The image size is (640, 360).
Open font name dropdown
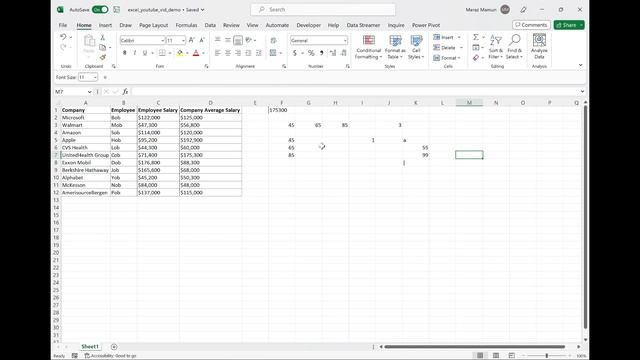point(162,40)
